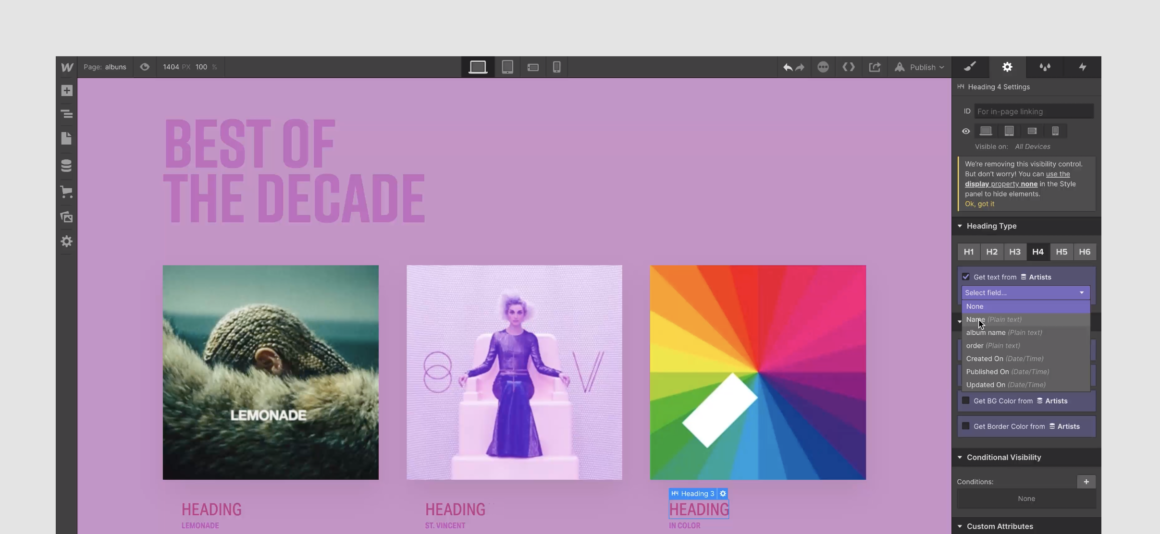Open Project Settings gear in left sidebar
The image size is (1160, 534).
click(x=67, y=241)
